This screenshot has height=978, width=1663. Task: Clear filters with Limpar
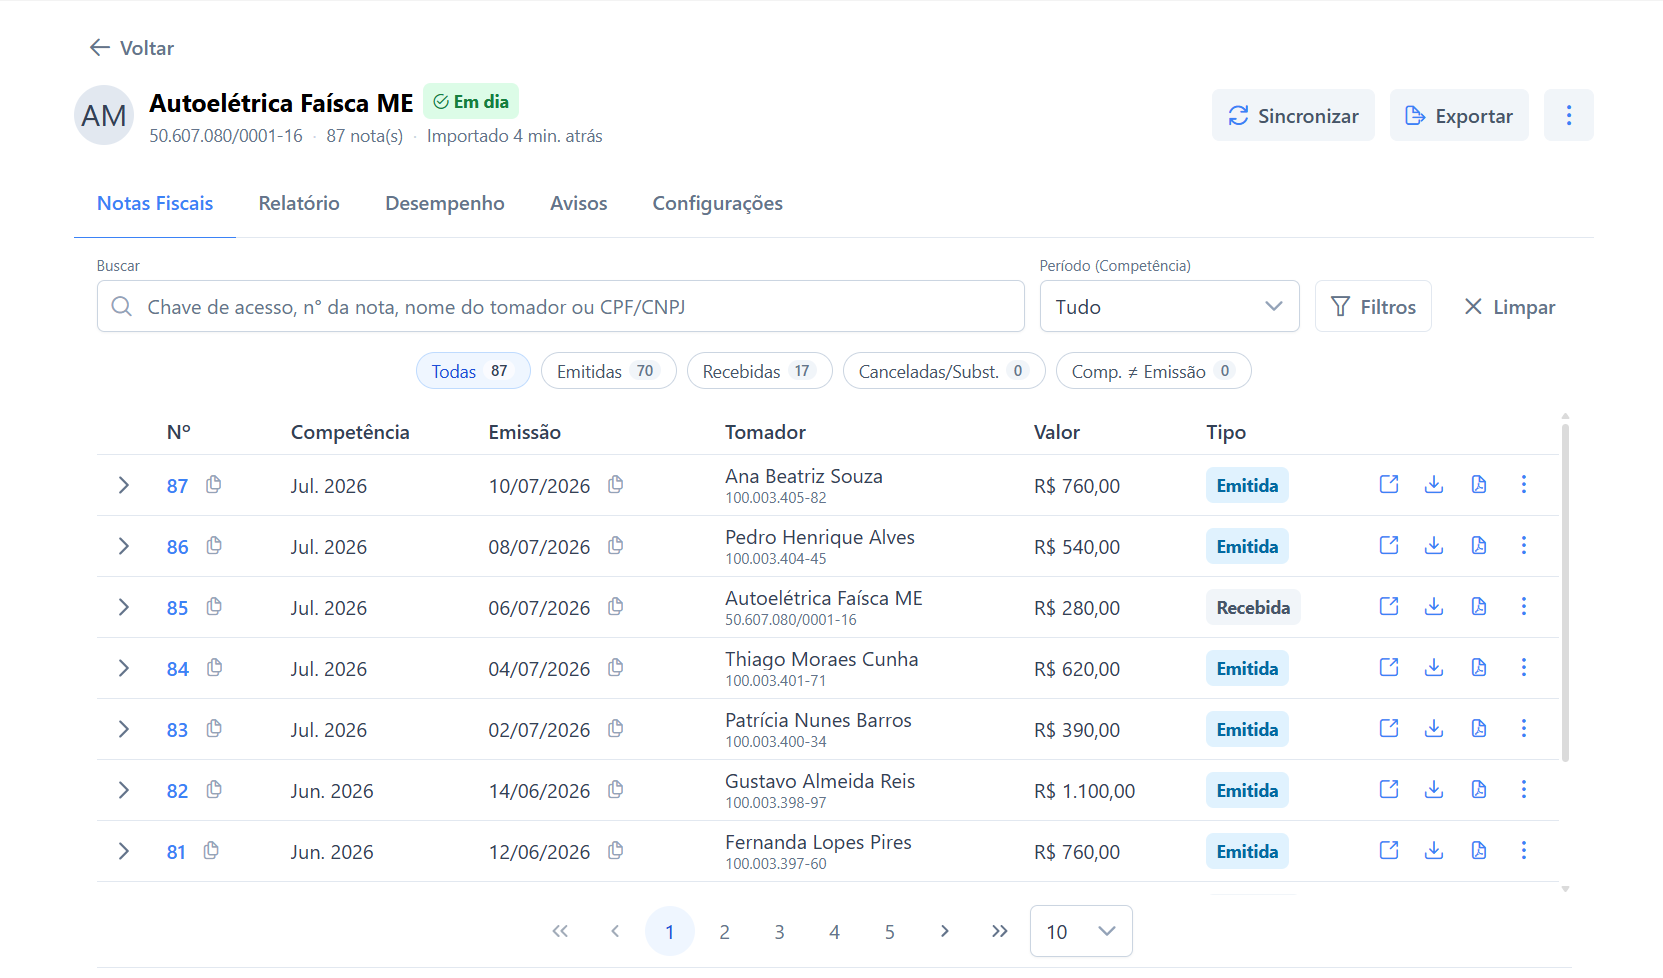click(x=1509, y=306)
